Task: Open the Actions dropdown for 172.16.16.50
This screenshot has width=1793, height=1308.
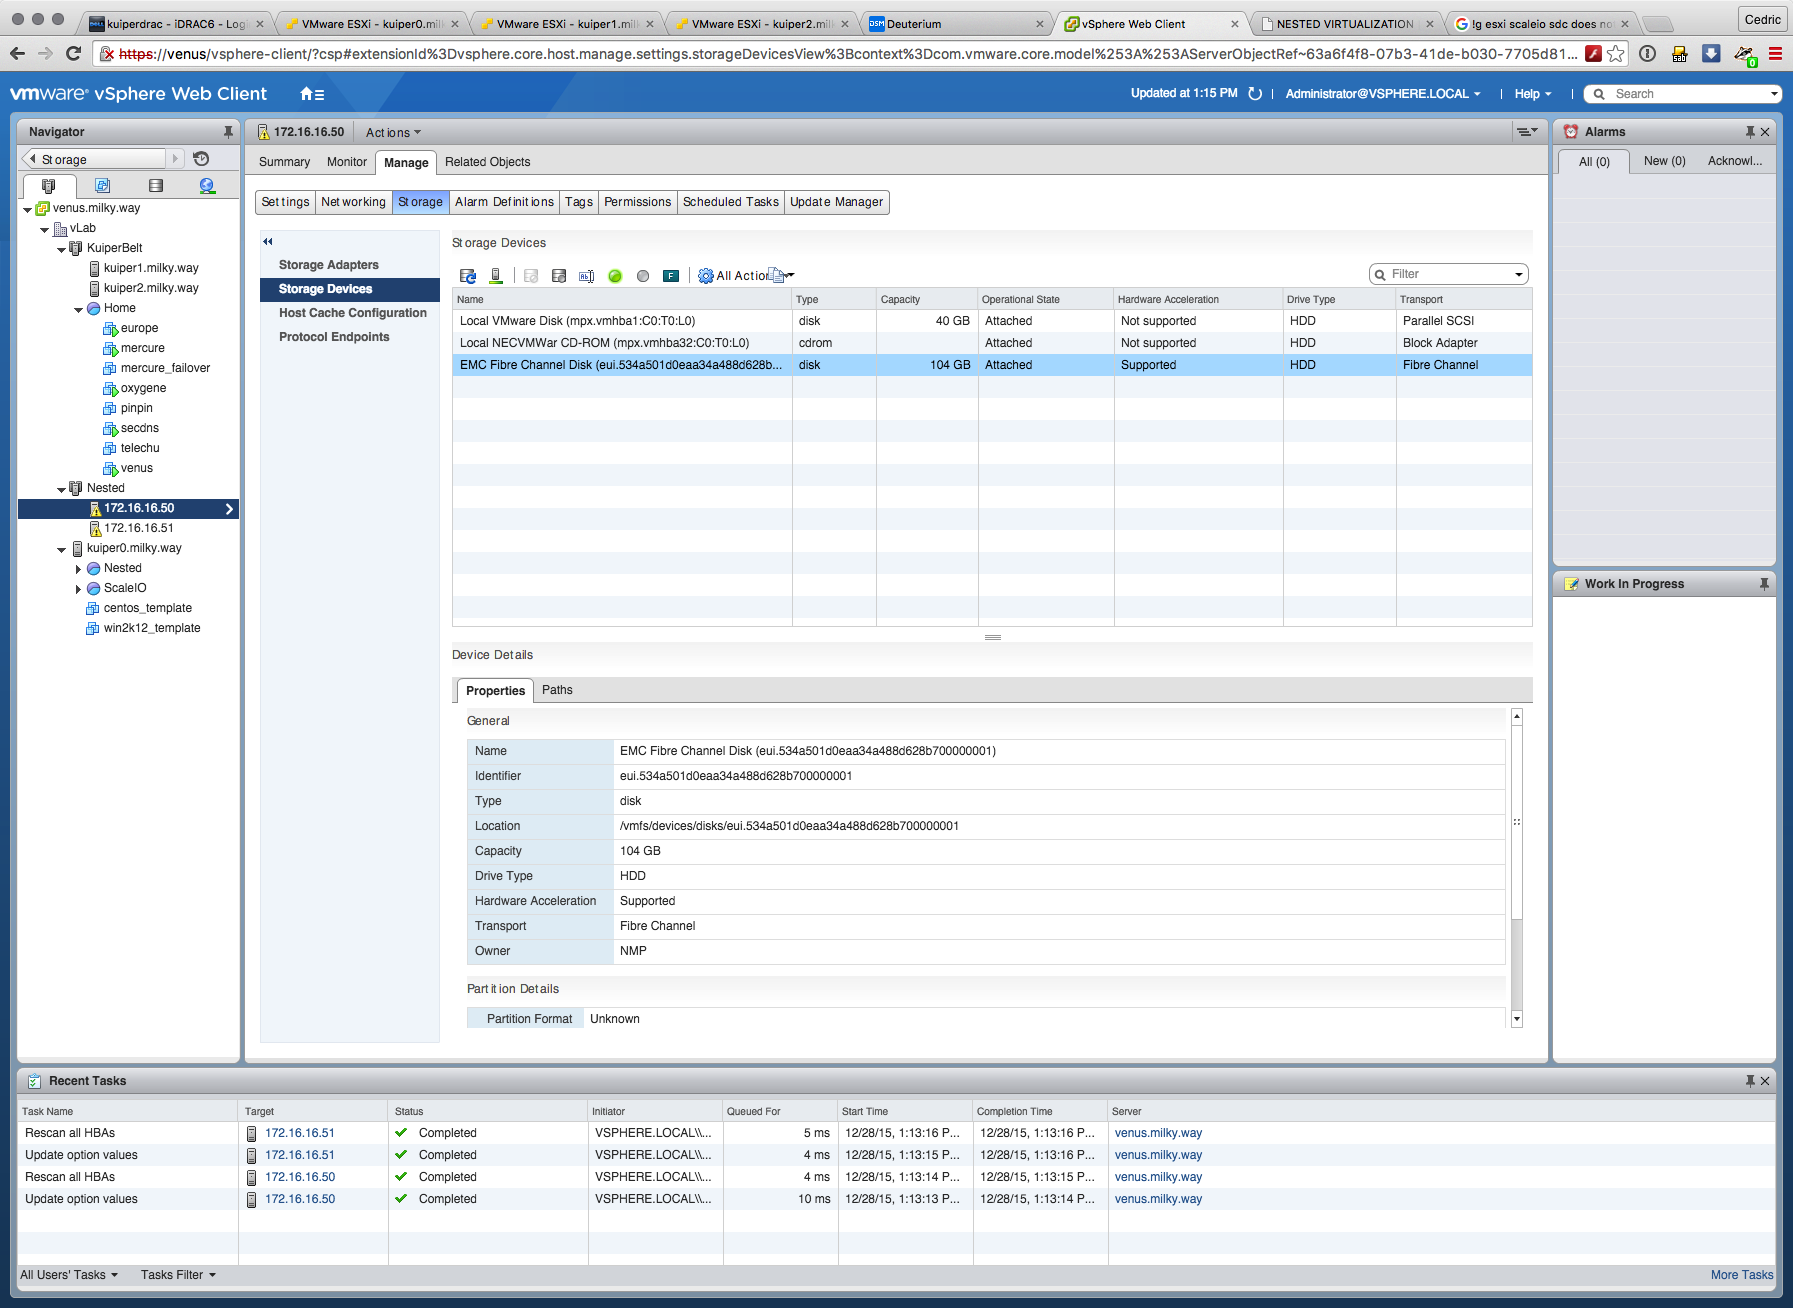Action: pos(393,132)
